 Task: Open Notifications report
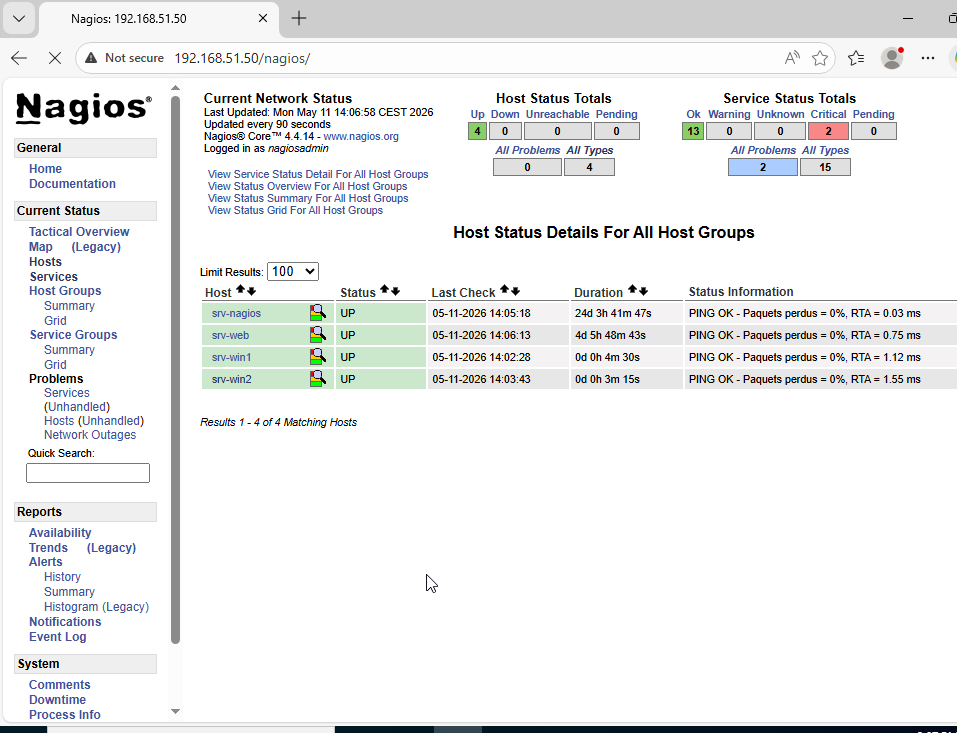coord(65,622)
